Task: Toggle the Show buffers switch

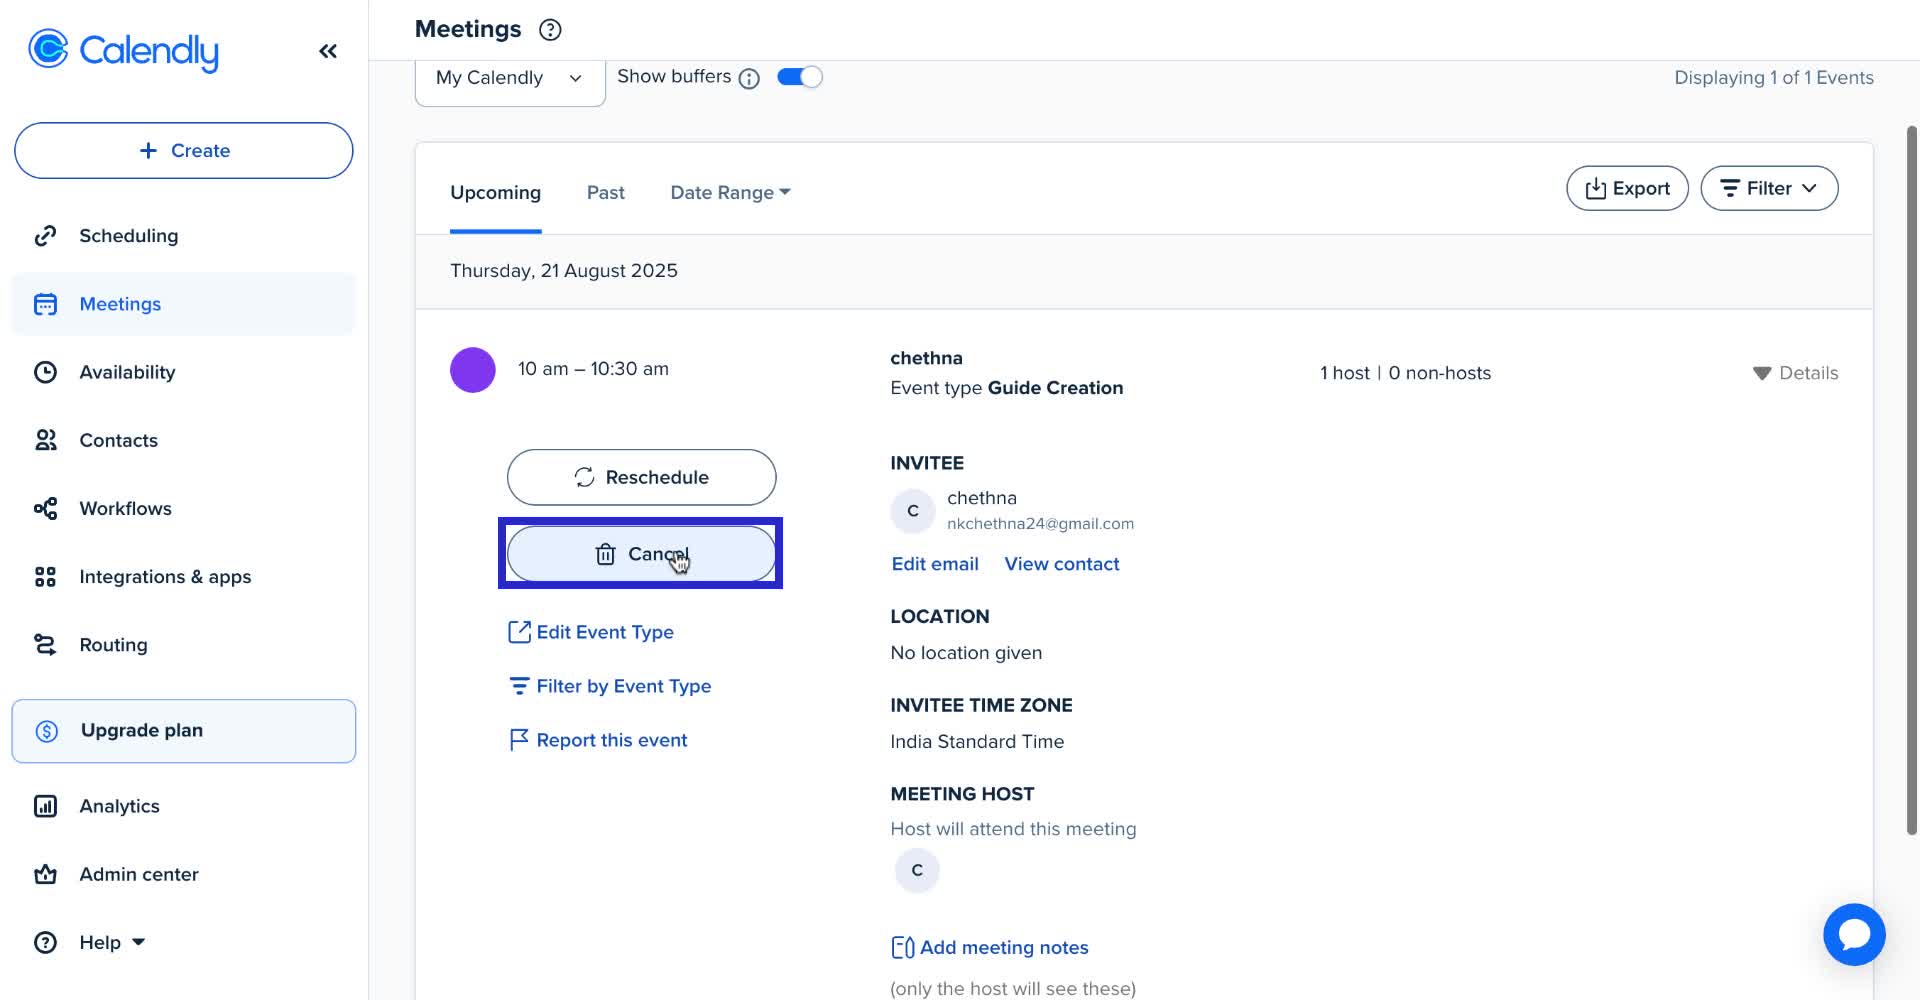Action: [799, 77]
